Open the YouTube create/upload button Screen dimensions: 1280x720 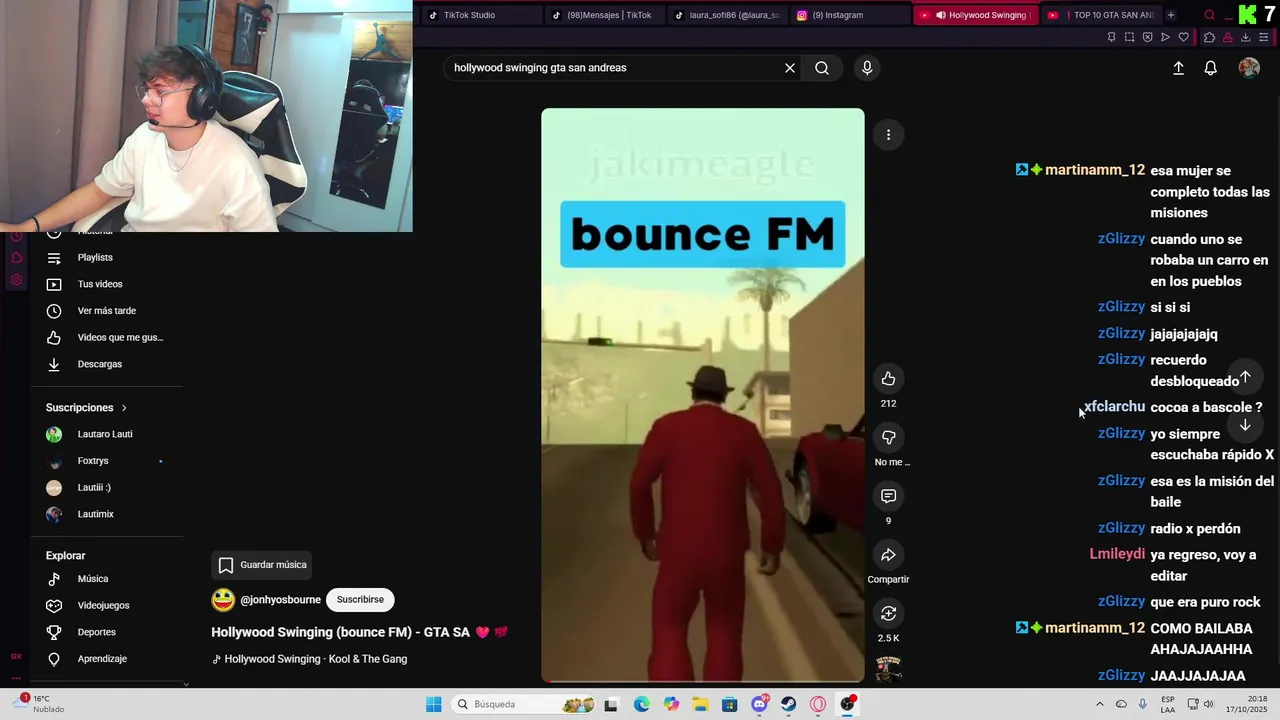coord(1178,68)
